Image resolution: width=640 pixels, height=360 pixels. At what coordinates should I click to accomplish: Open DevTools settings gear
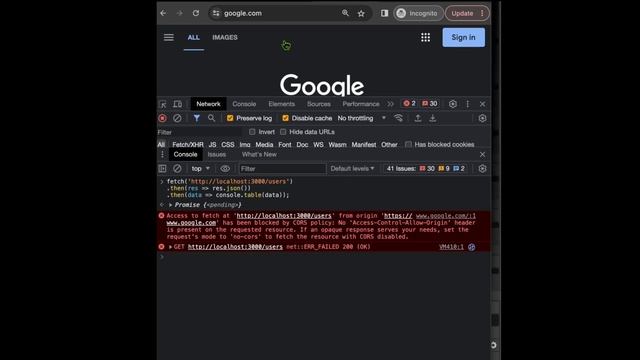453,104
